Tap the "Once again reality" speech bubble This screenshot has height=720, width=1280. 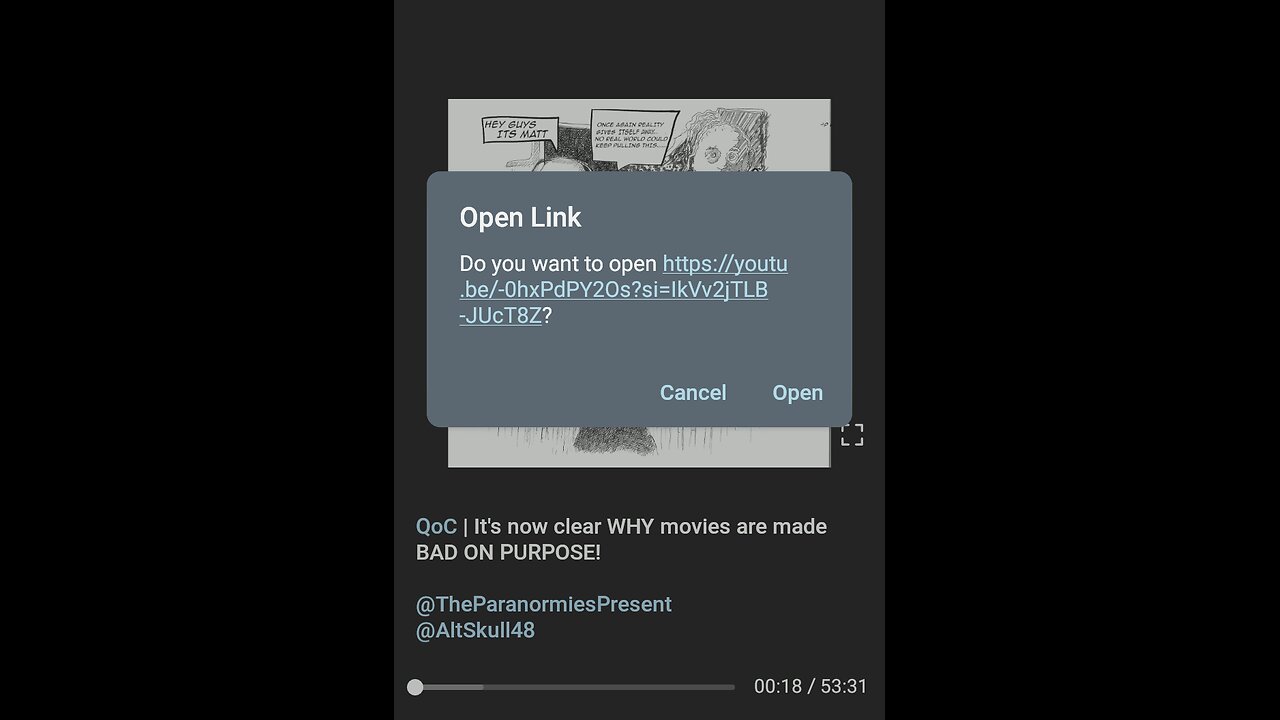coord(633,132)
